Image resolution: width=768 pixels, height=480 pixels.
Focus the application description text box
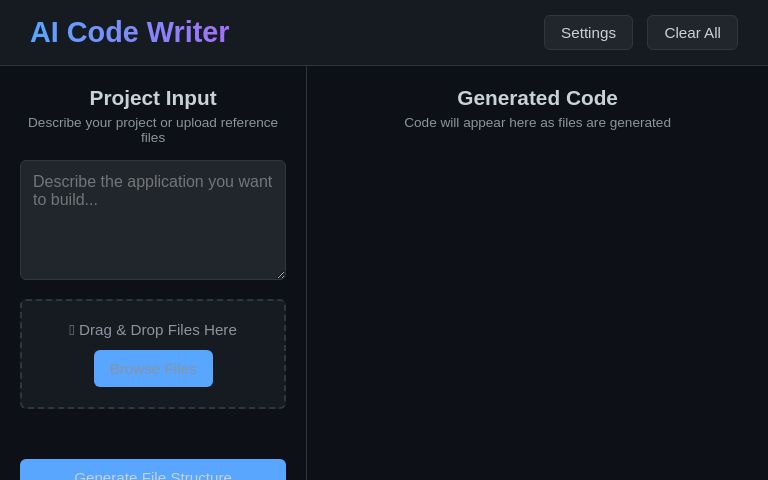(153, 220)
